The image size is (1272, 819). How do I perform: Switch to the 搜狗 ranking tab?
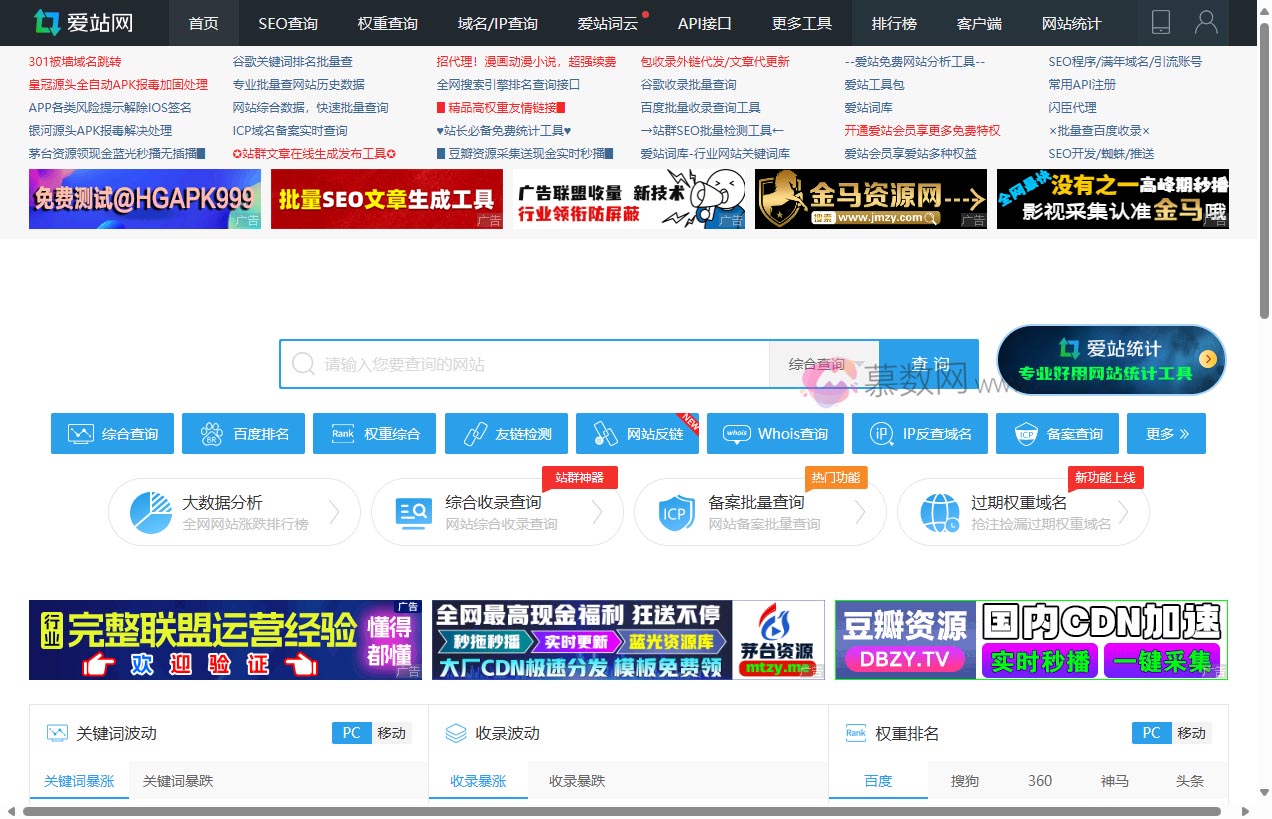coord(964,781)
